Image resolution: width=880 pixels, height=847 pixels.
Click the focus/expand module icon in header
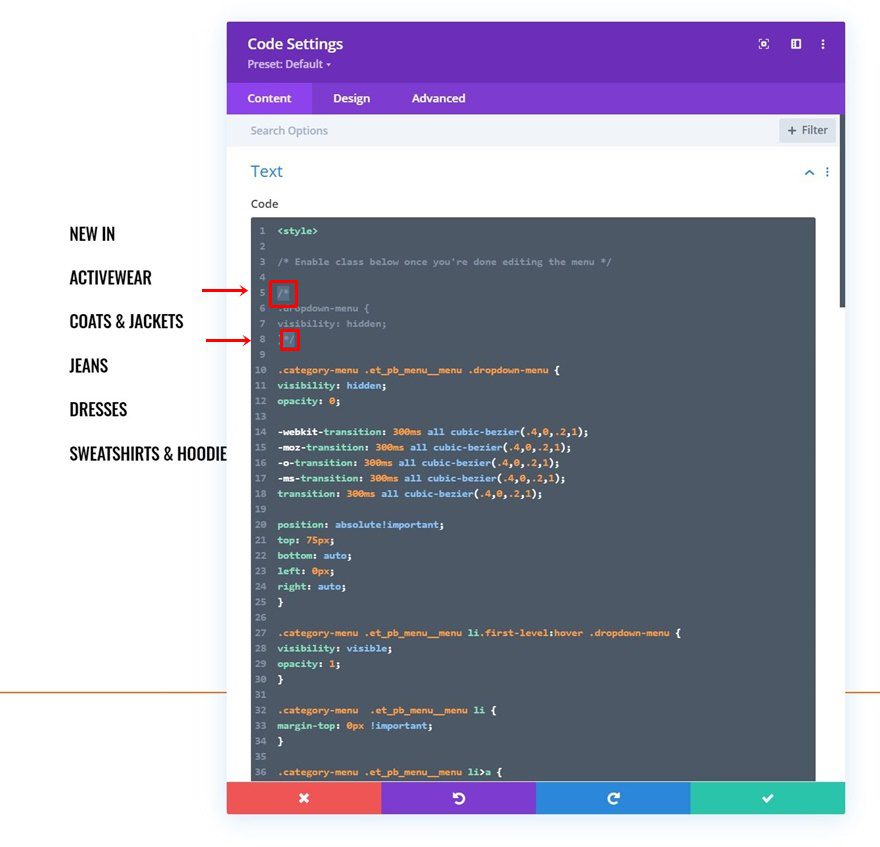click(x=763, y=43)
